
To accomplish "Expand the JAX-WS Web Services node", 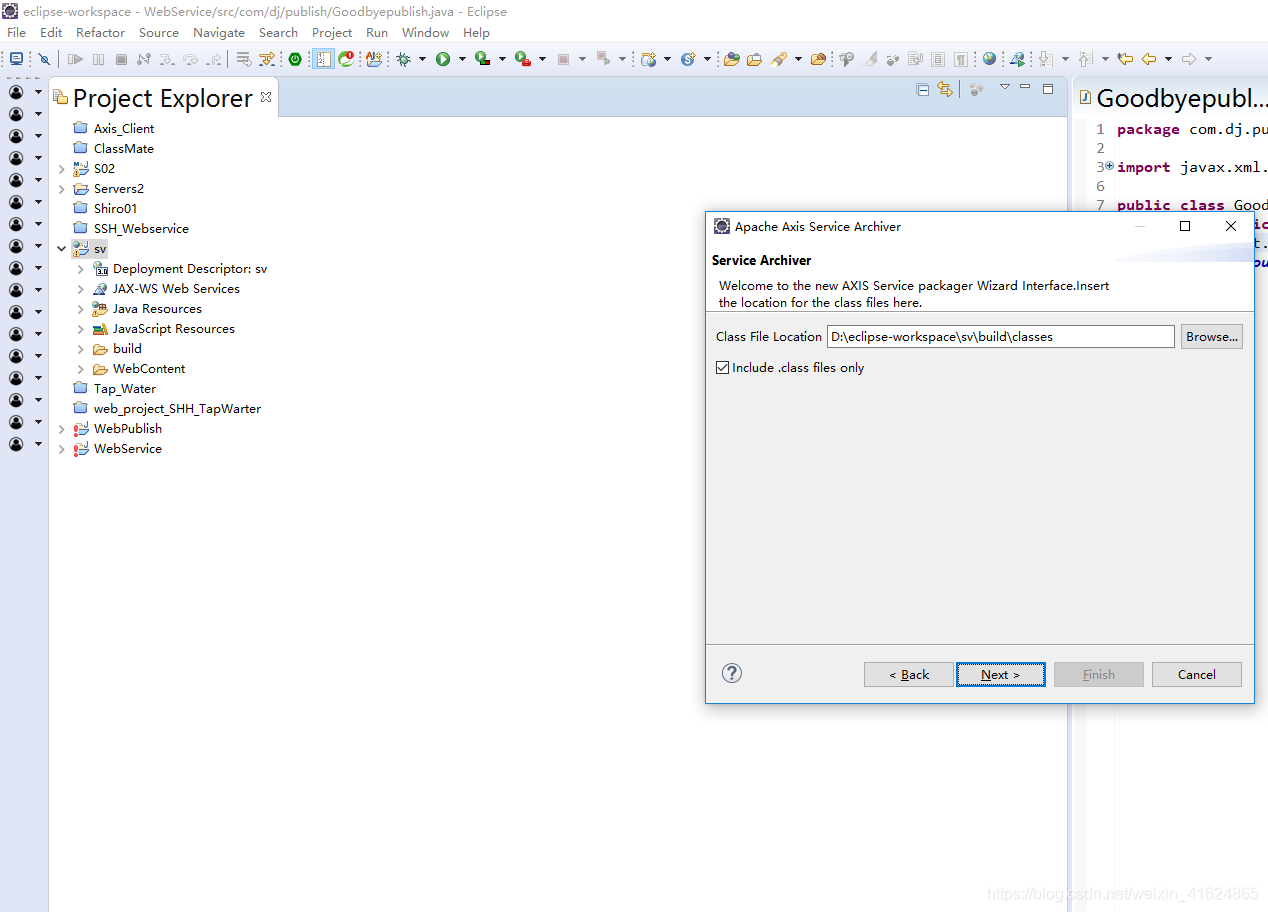I will pyautogui.click(x=81, y=288).
